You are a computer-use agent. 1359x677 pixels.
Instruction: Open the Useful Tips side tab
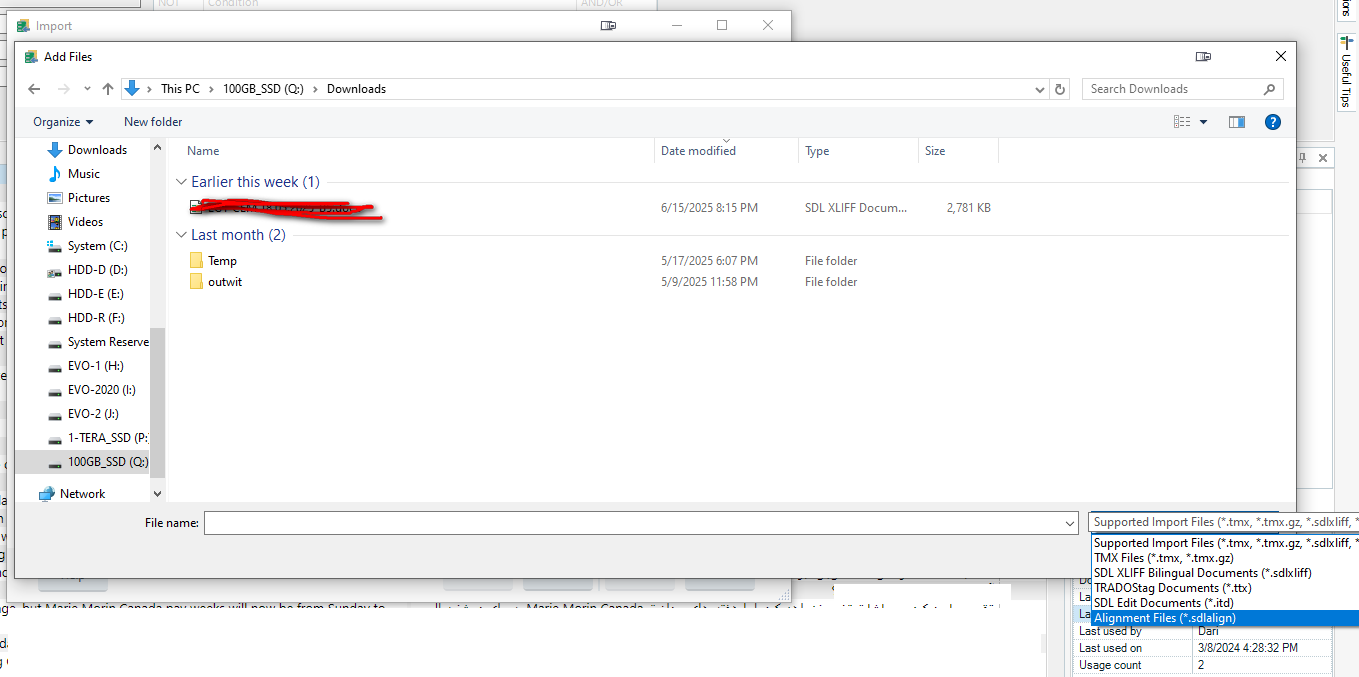click(1346, 73)
